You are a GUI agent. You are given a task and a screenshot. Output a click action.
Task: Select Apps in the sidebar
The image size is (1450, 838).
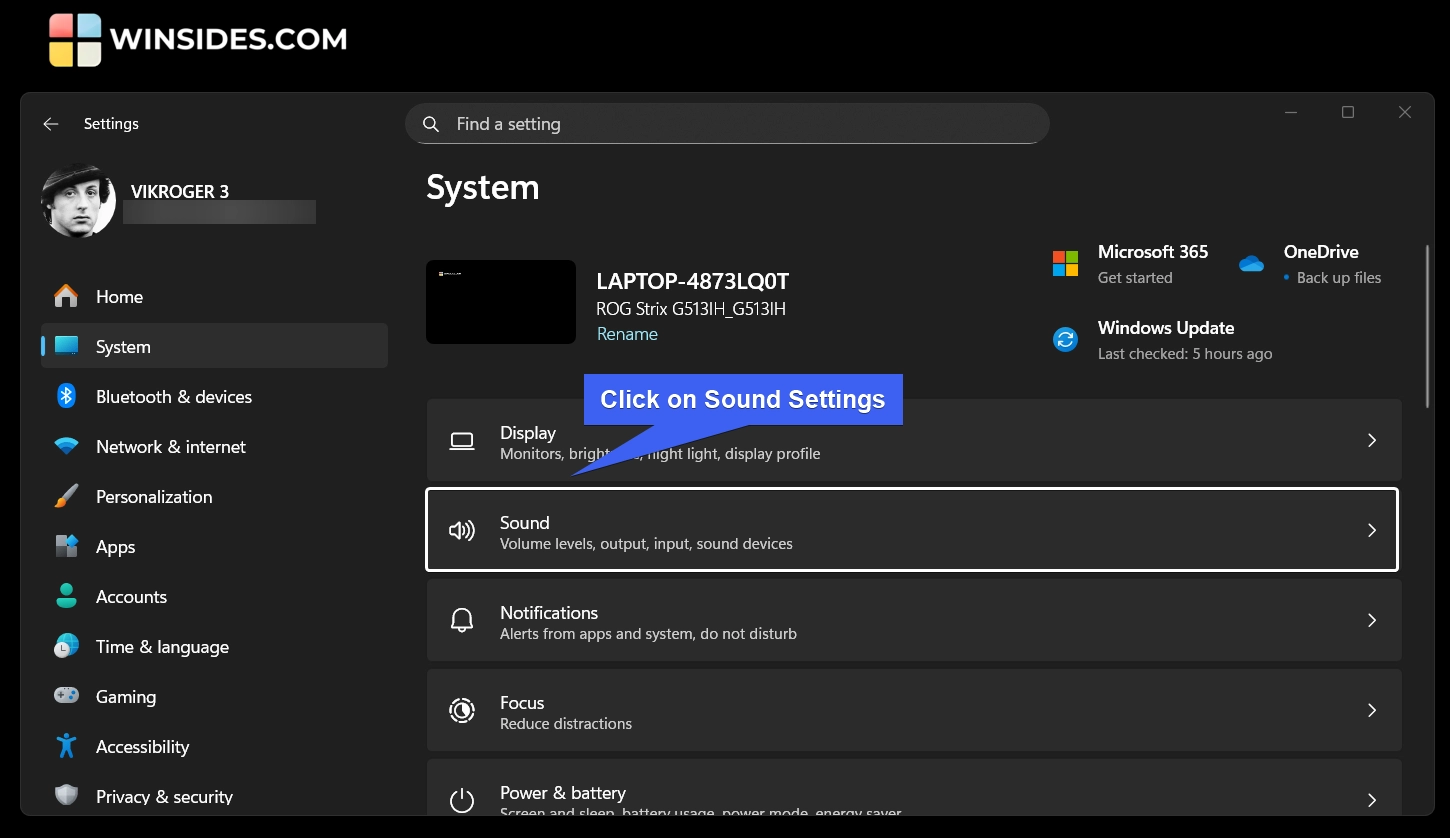coord(115,547)
